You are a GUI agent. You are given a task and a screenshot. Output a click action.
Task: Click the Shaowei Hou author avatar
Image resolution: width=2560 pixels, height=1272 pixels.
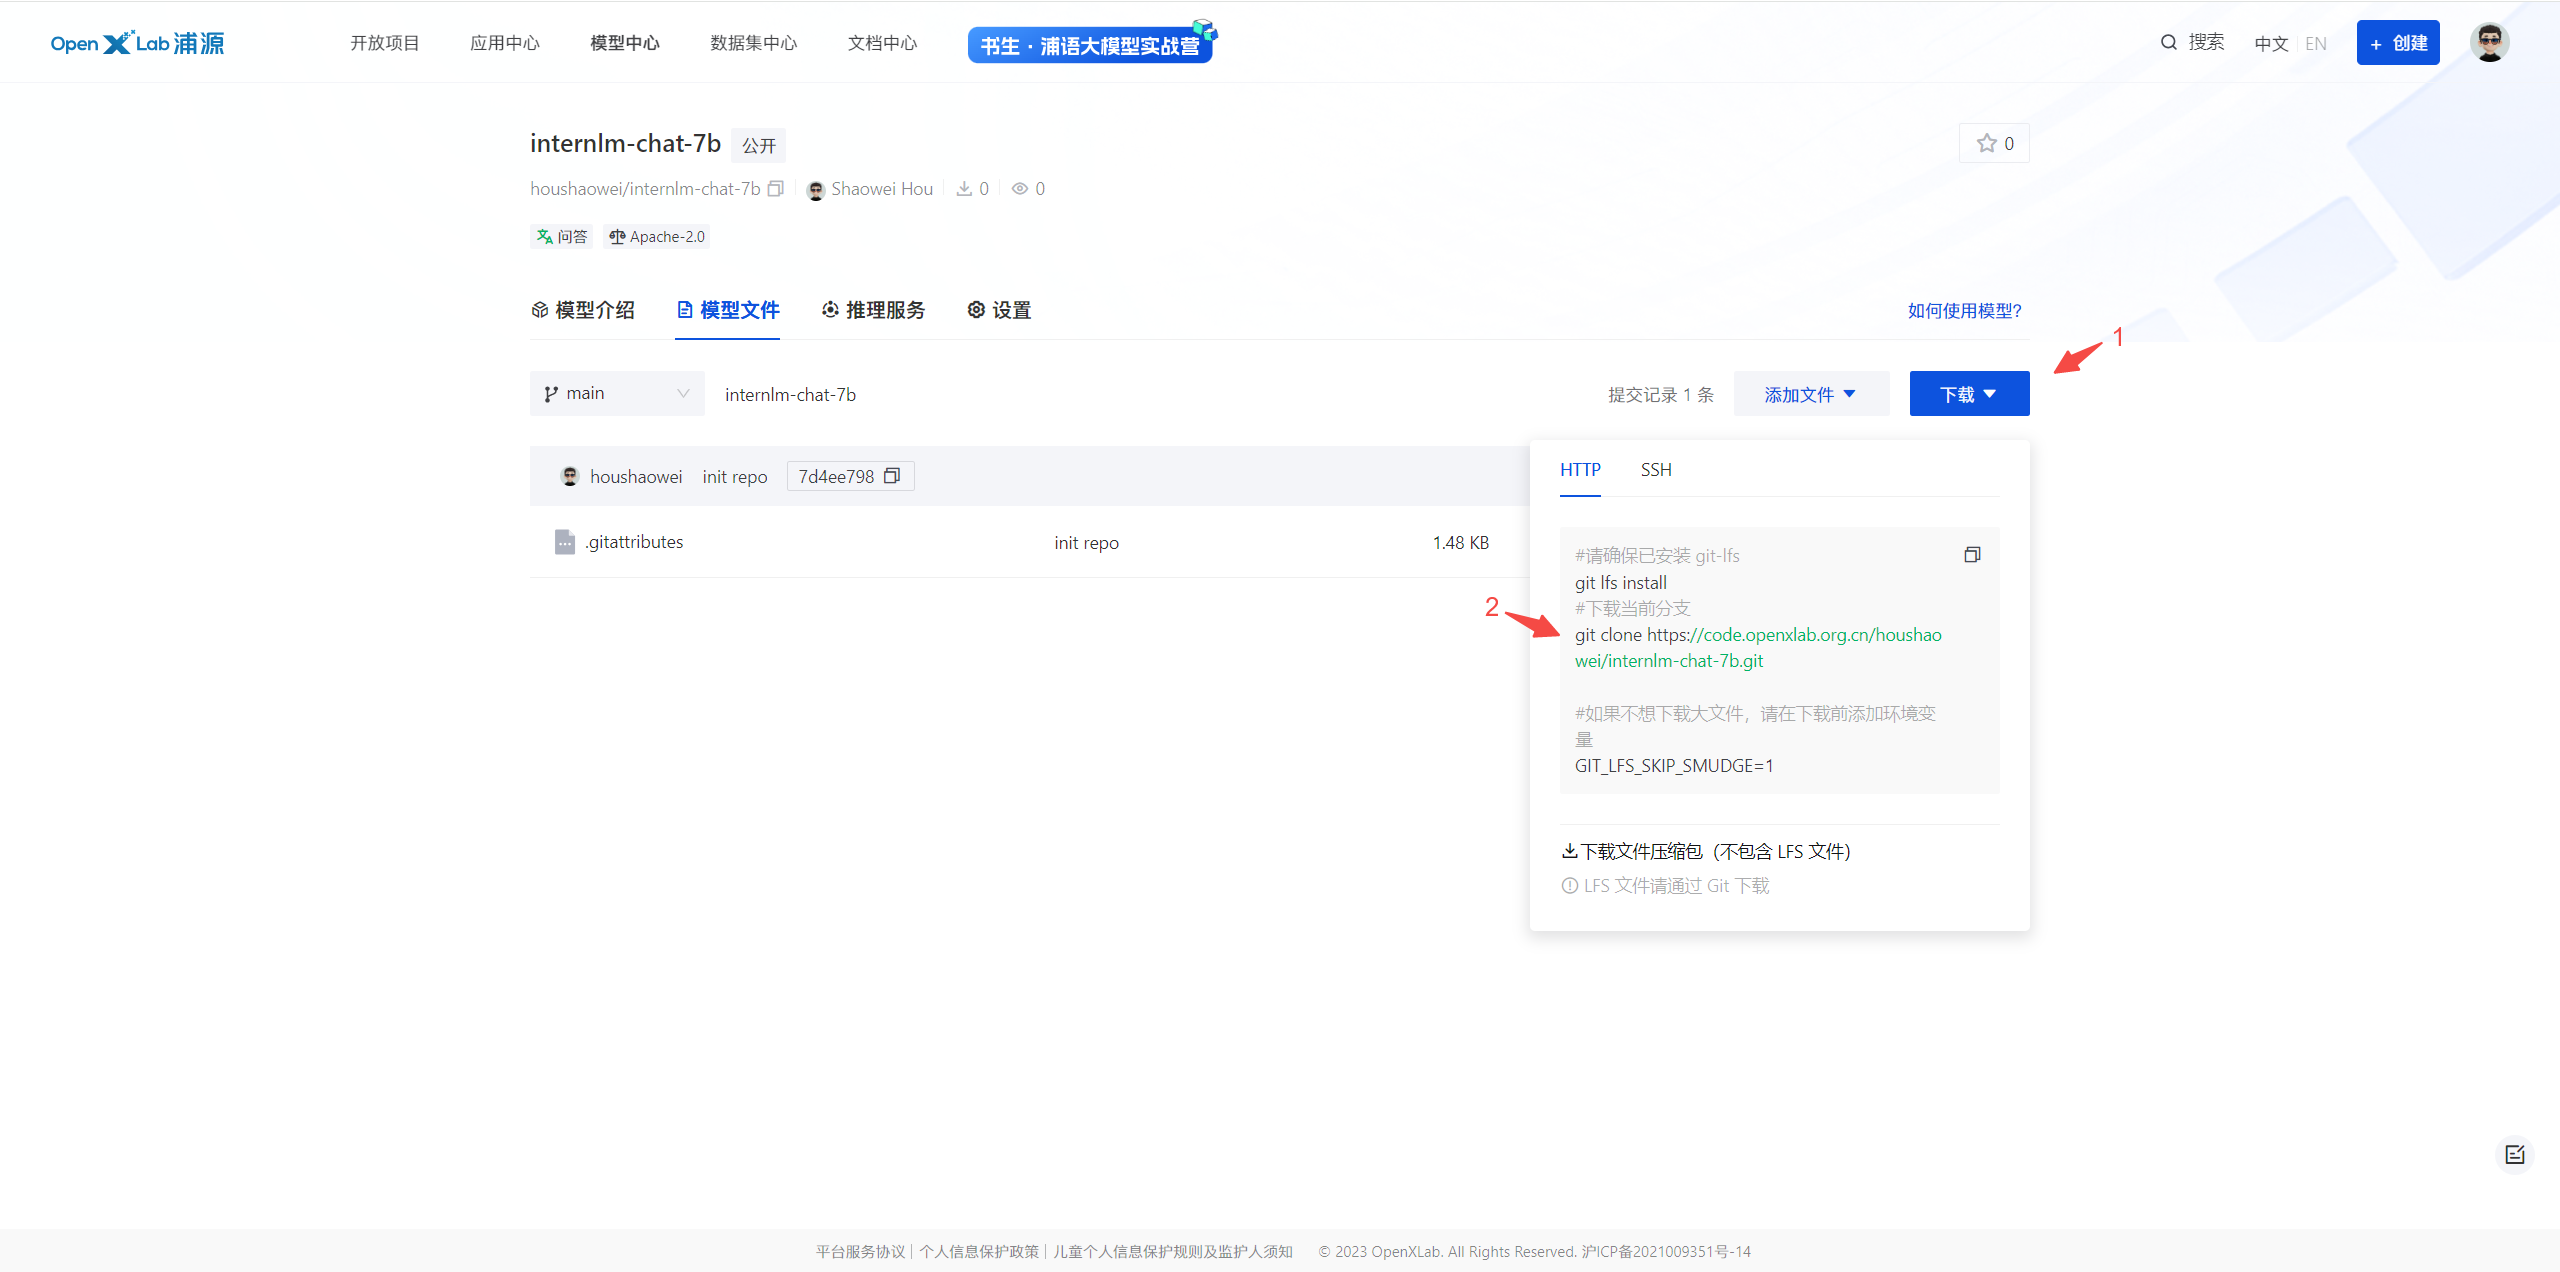coord(815,189)
